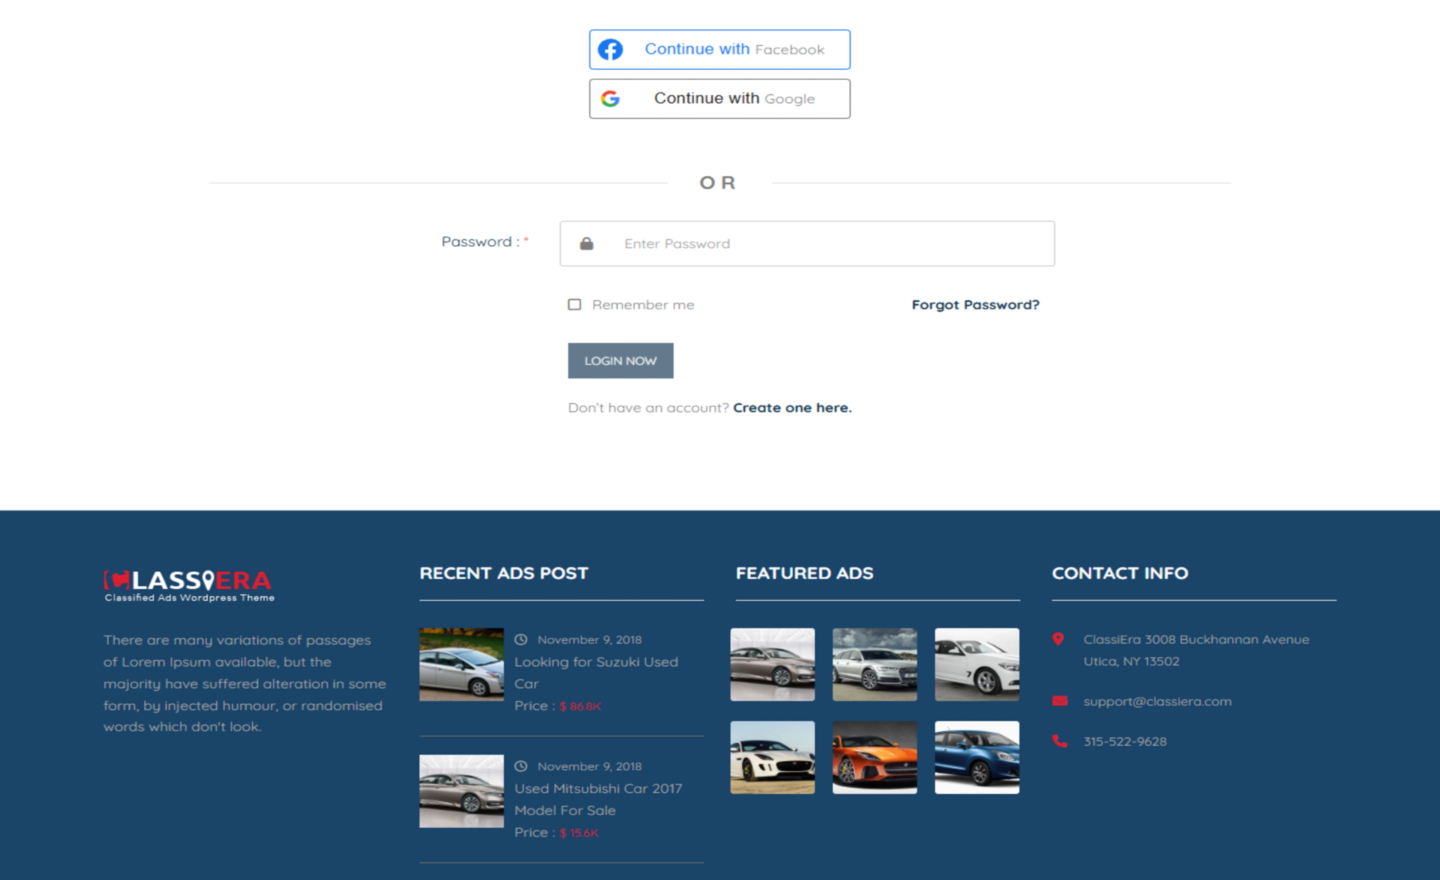Focus the Enter Password input field

point(820,244)
